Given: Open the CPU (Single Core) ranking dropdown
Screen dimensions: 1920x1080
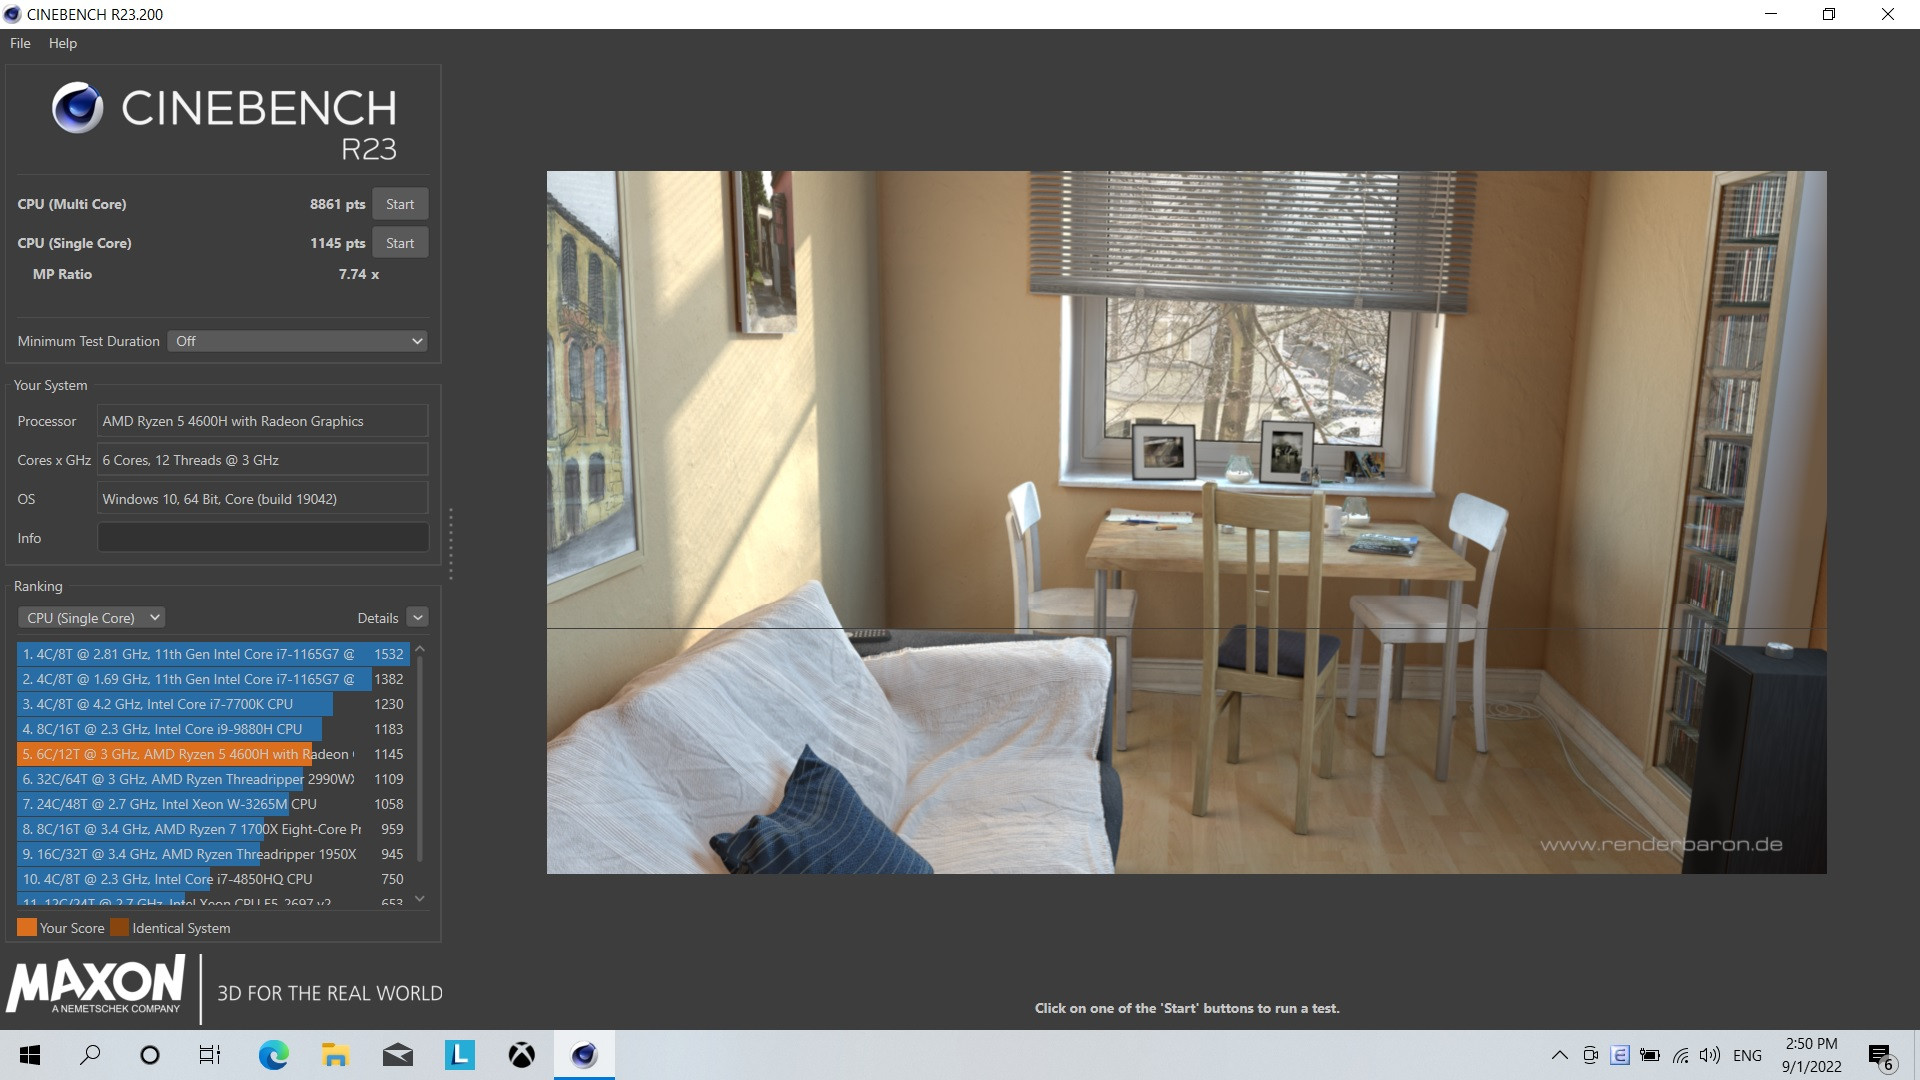Looking at the screenshot, I should tap(91, 618).
